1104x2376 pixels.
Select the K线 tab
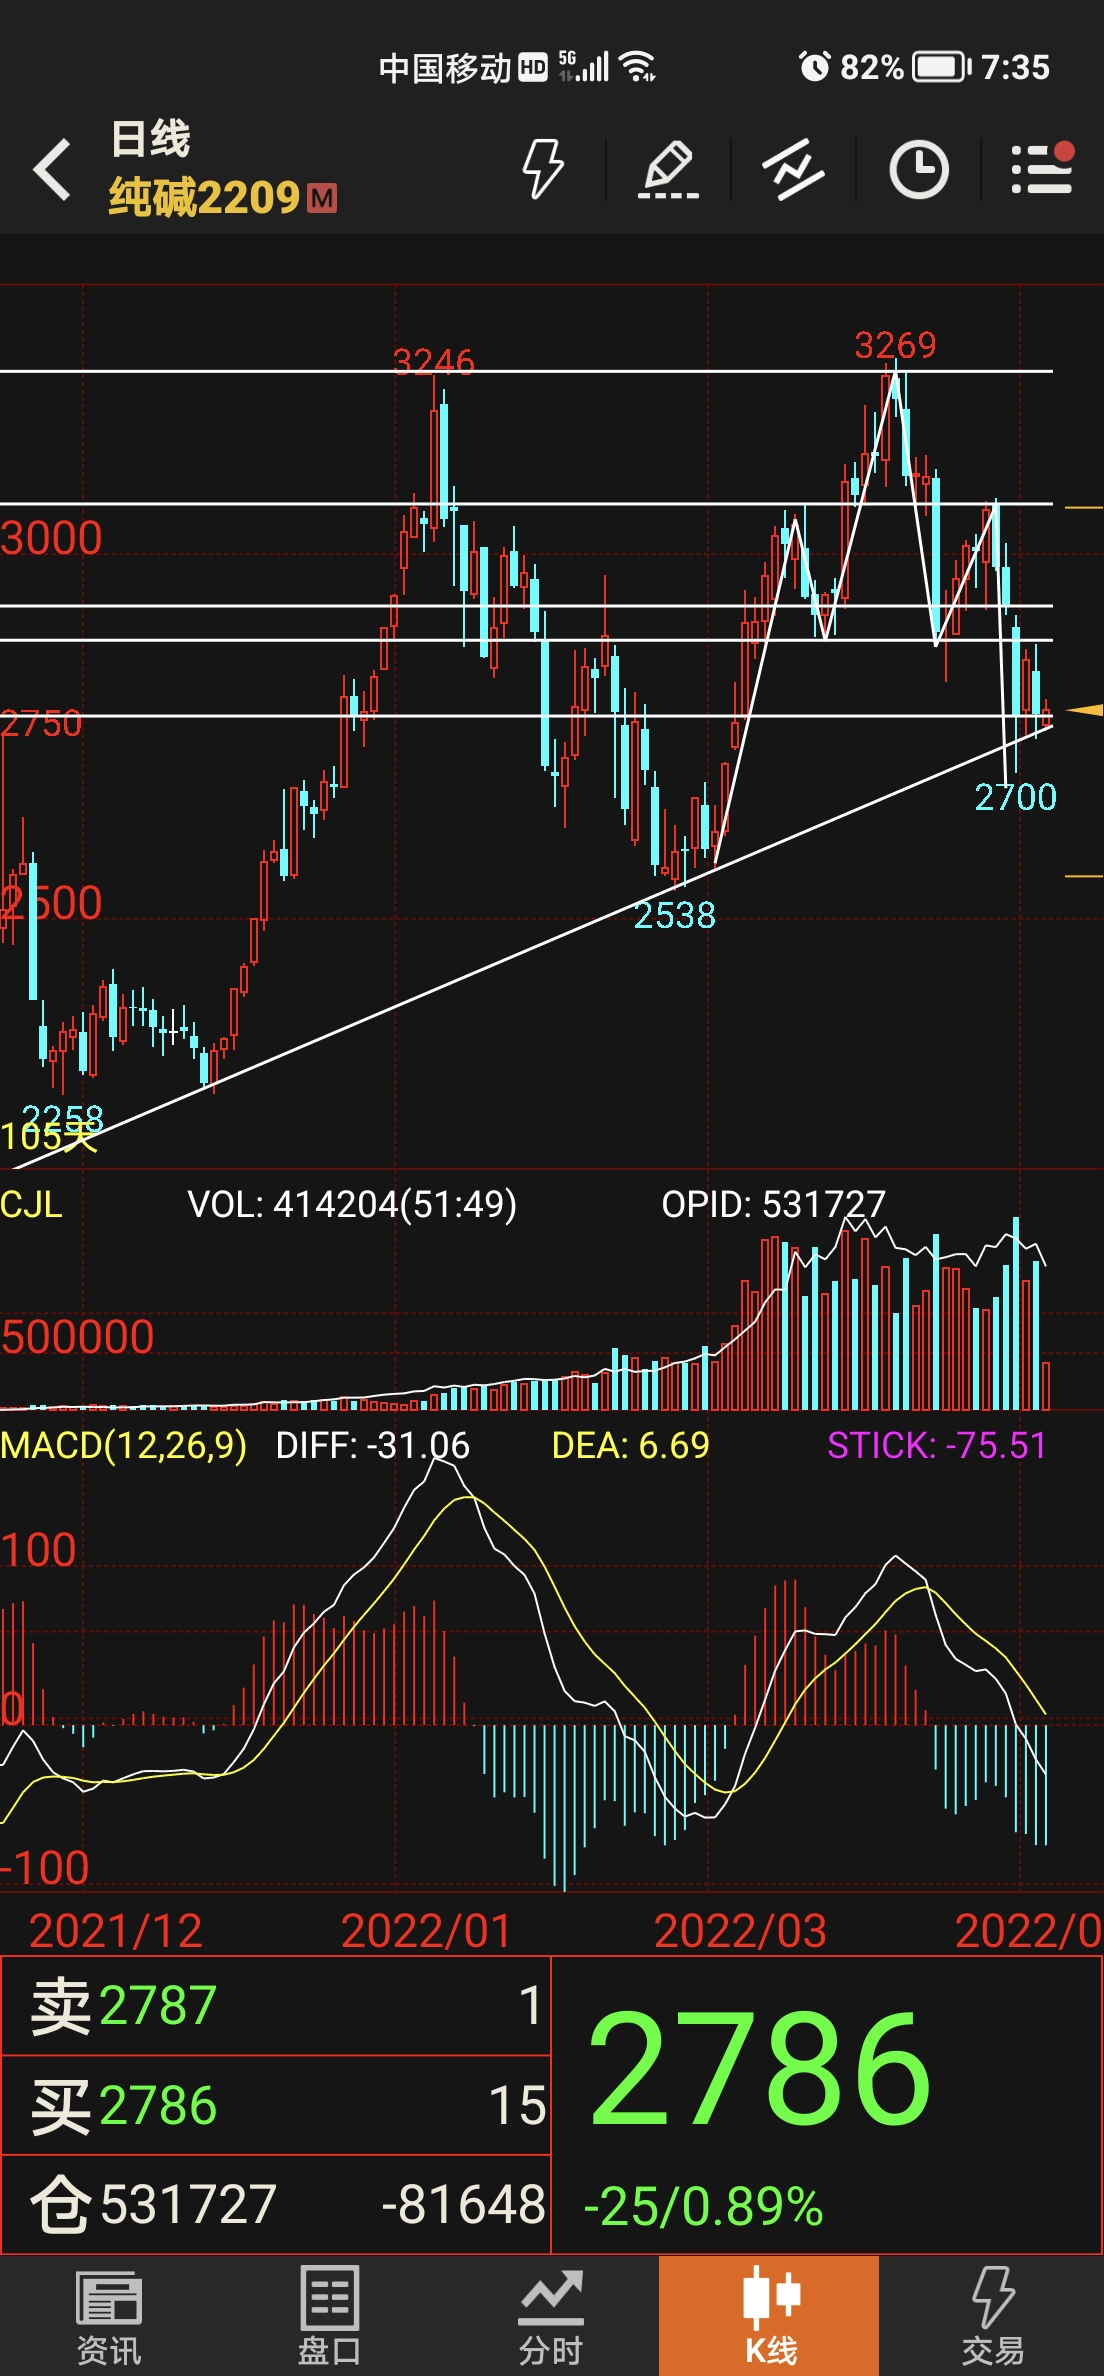click(770, 2316)
